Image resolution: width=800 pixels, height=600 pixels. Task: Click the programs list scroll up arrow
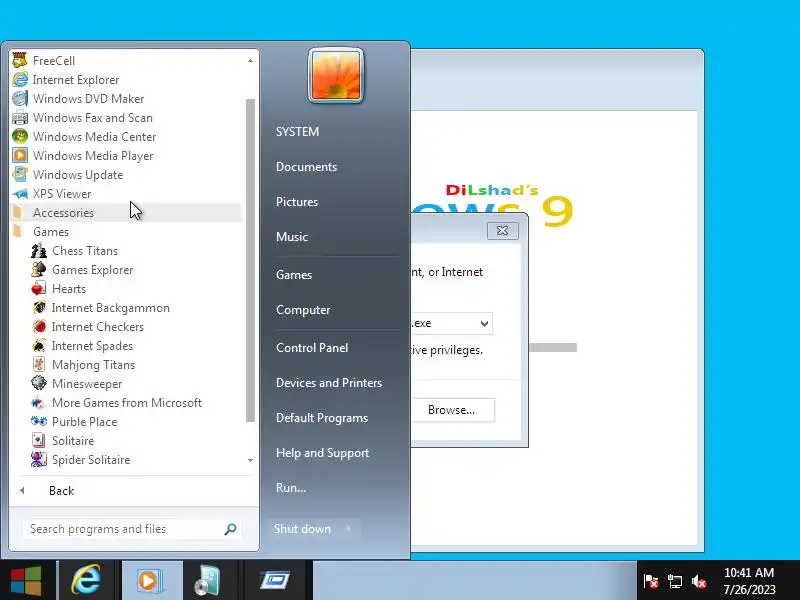250,61
